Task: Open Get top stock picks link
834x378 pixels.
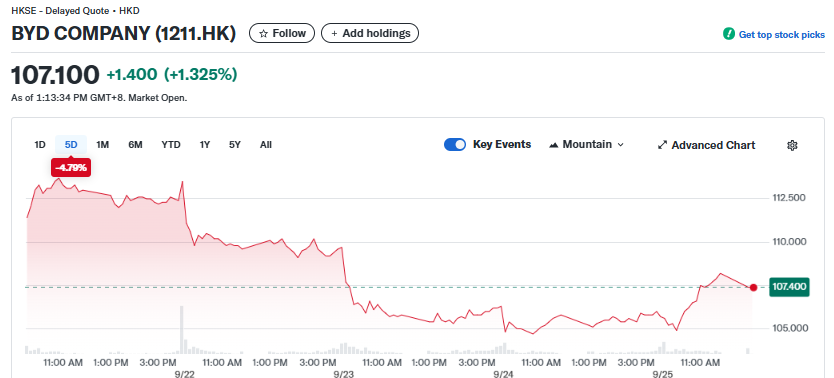Action: pos(781,35)
